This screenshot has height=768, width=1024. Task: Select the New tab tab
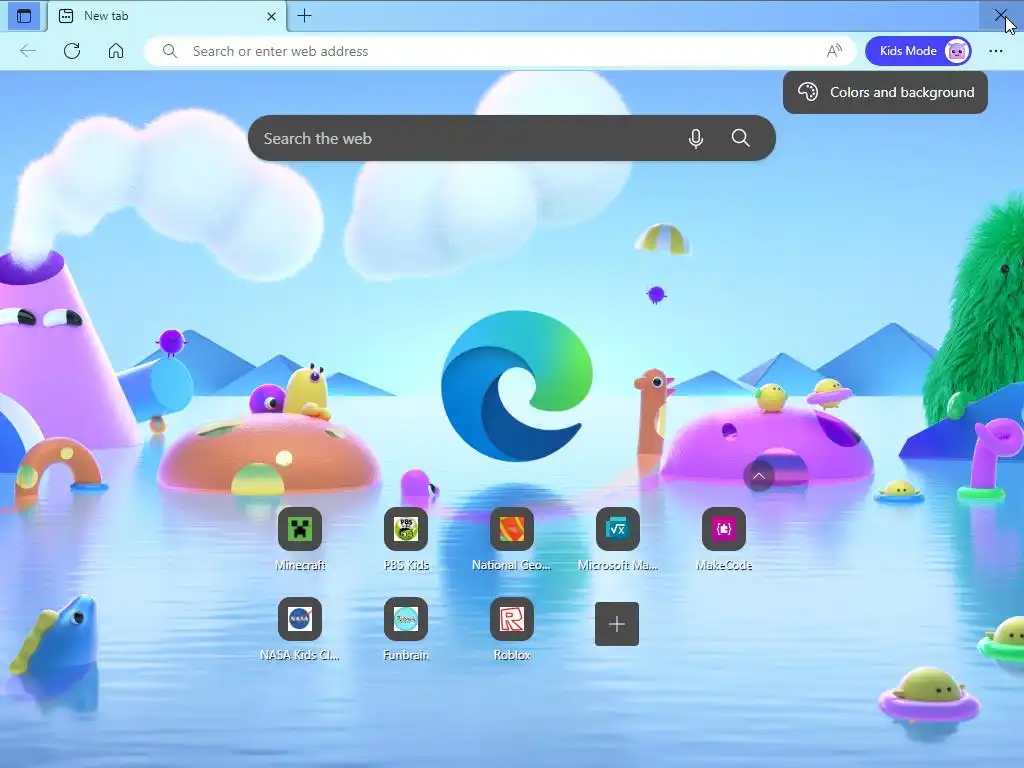pyautogui.click(x=167, y=16)
